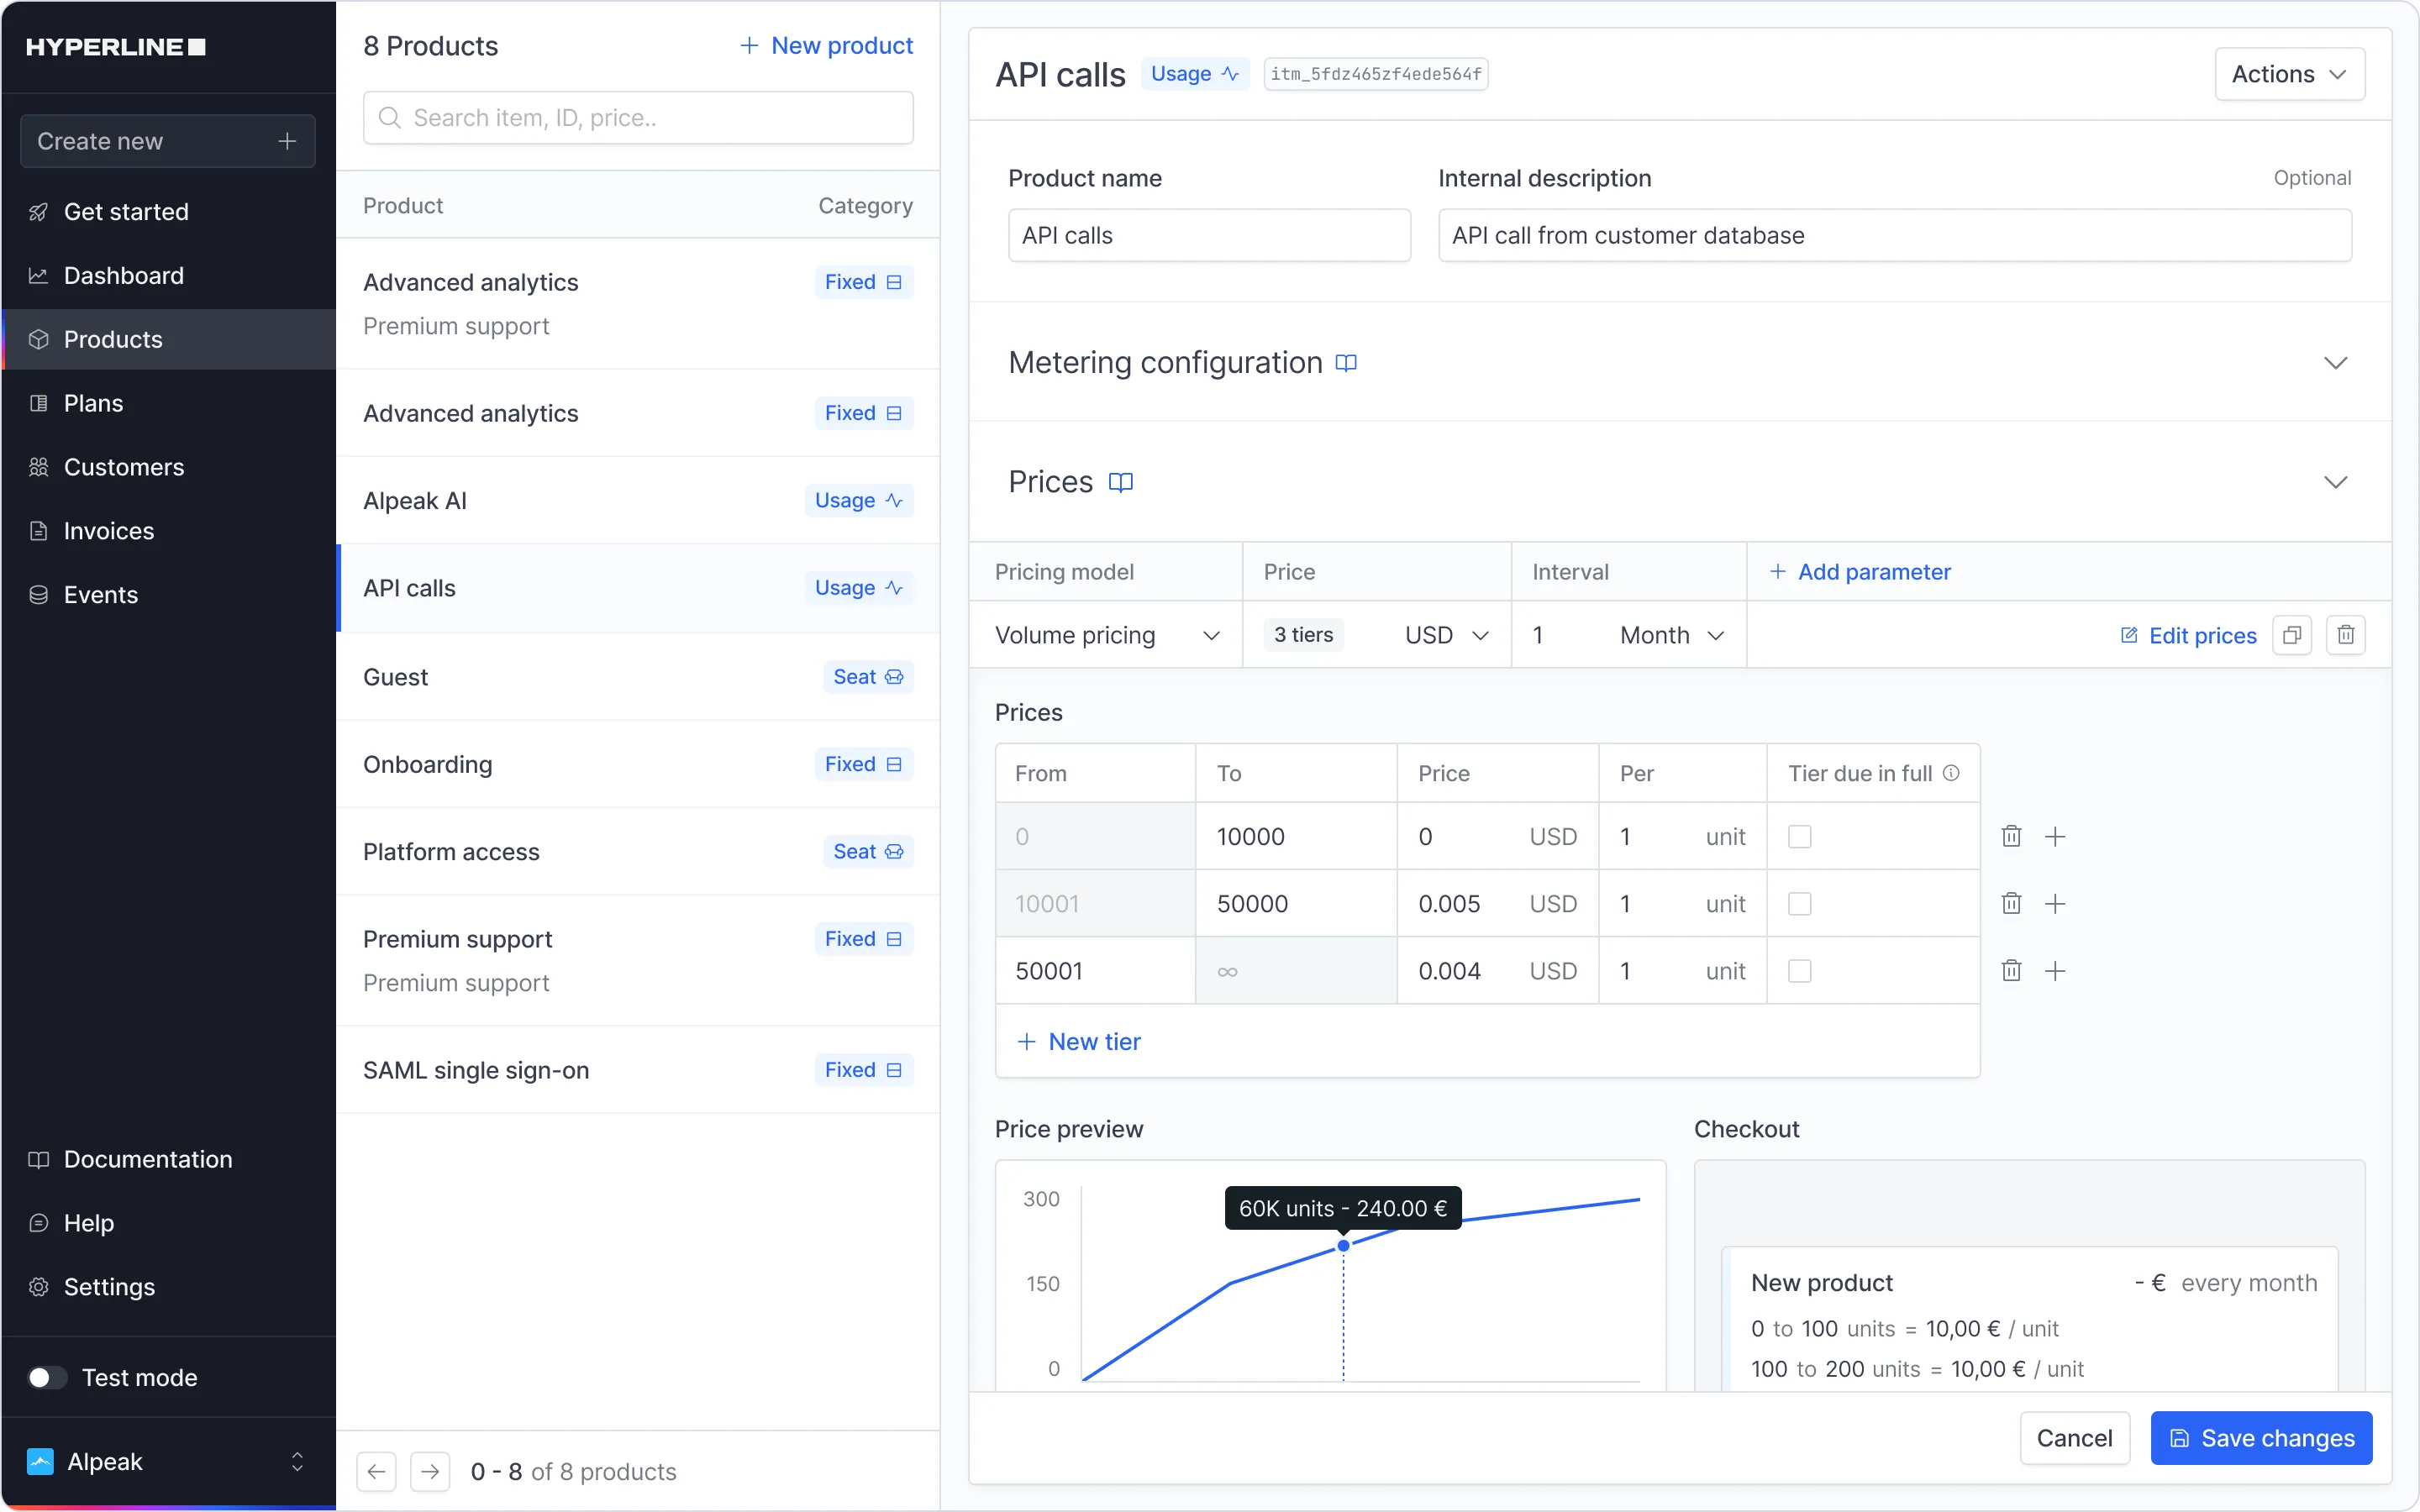Click the Edit prices link
The height and width of the screenshot is (1512, 2420).
[2201, 635]
